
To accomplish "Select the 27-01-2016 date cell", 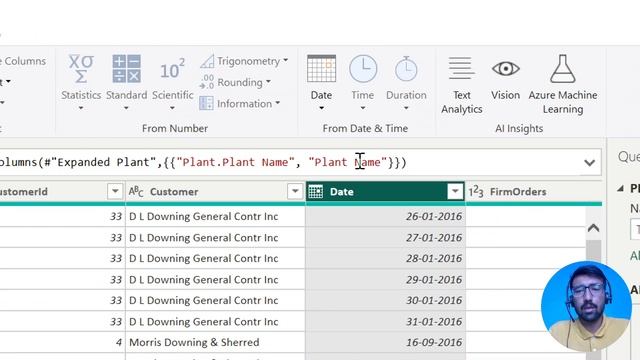I will pos(385,238).
